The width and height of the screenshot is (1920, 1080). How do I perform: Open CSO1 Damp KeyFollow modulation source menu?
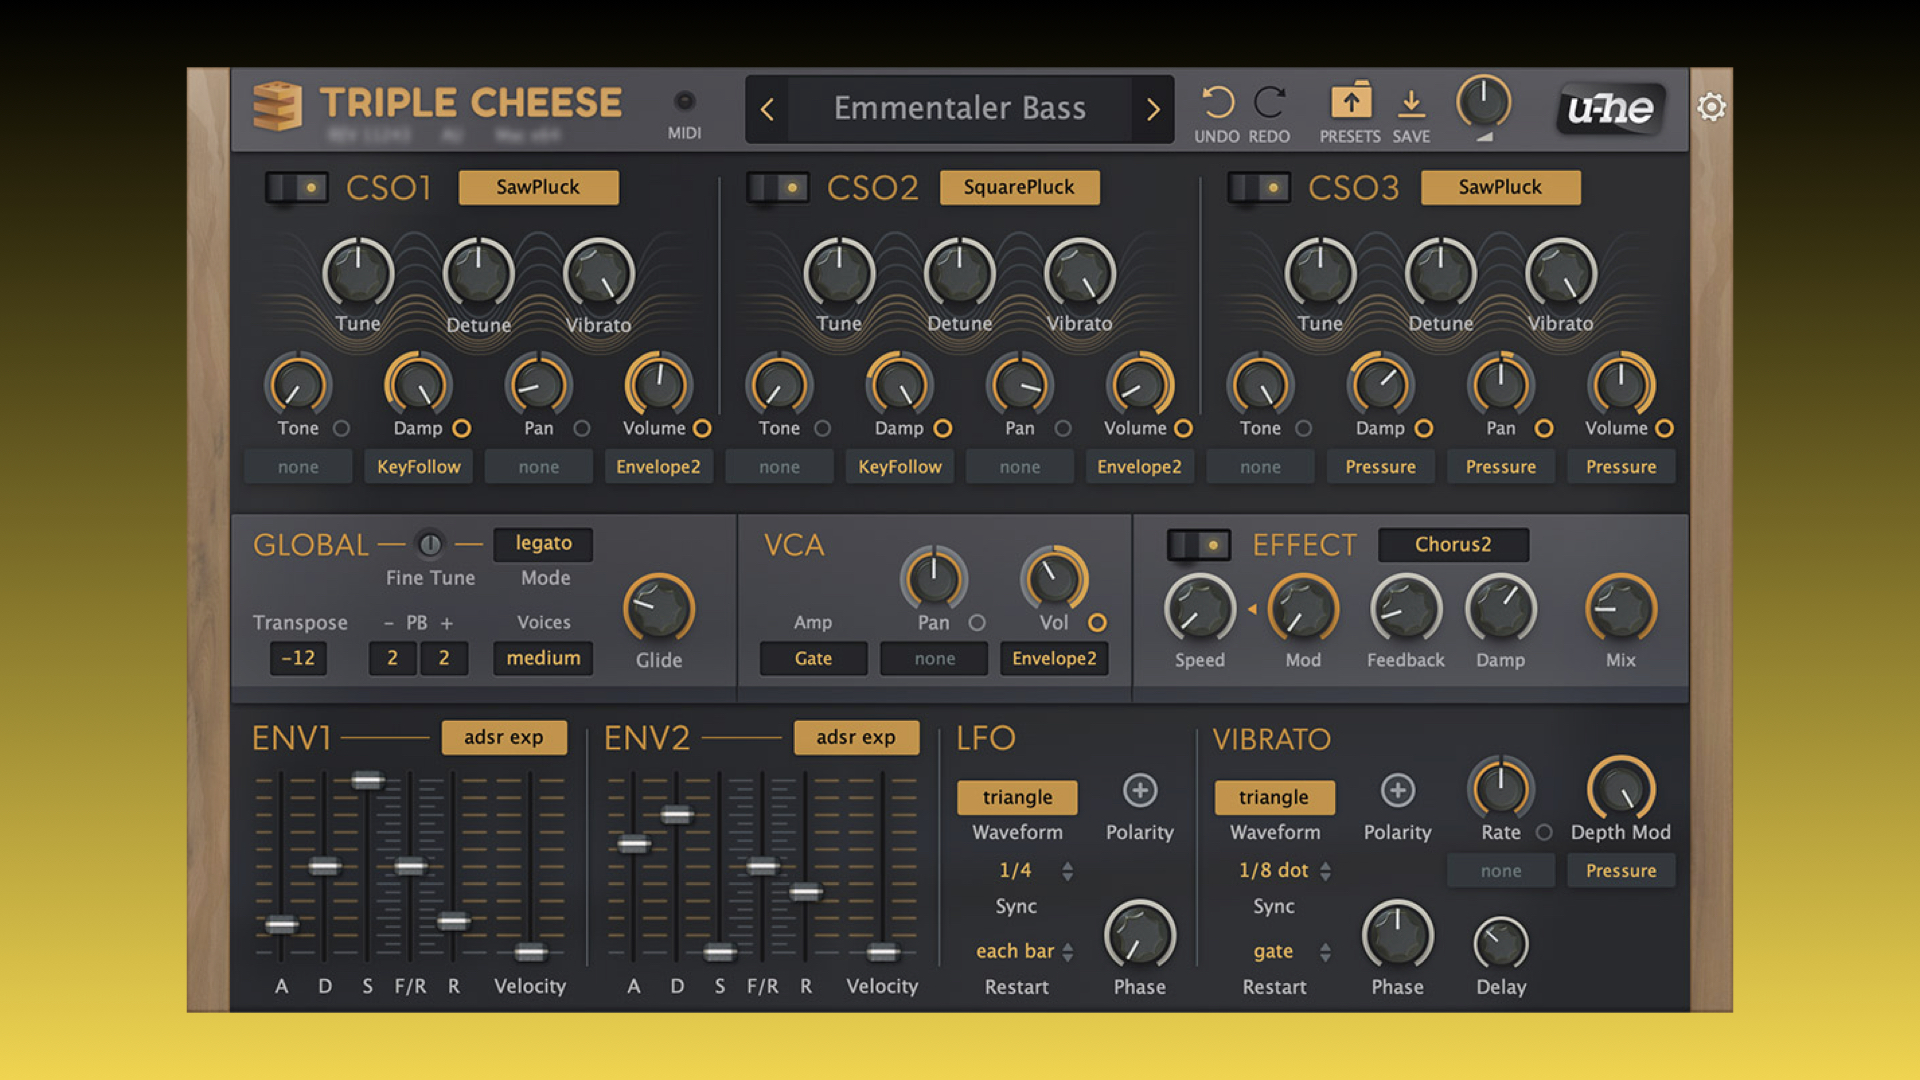(x=419, y=467)
